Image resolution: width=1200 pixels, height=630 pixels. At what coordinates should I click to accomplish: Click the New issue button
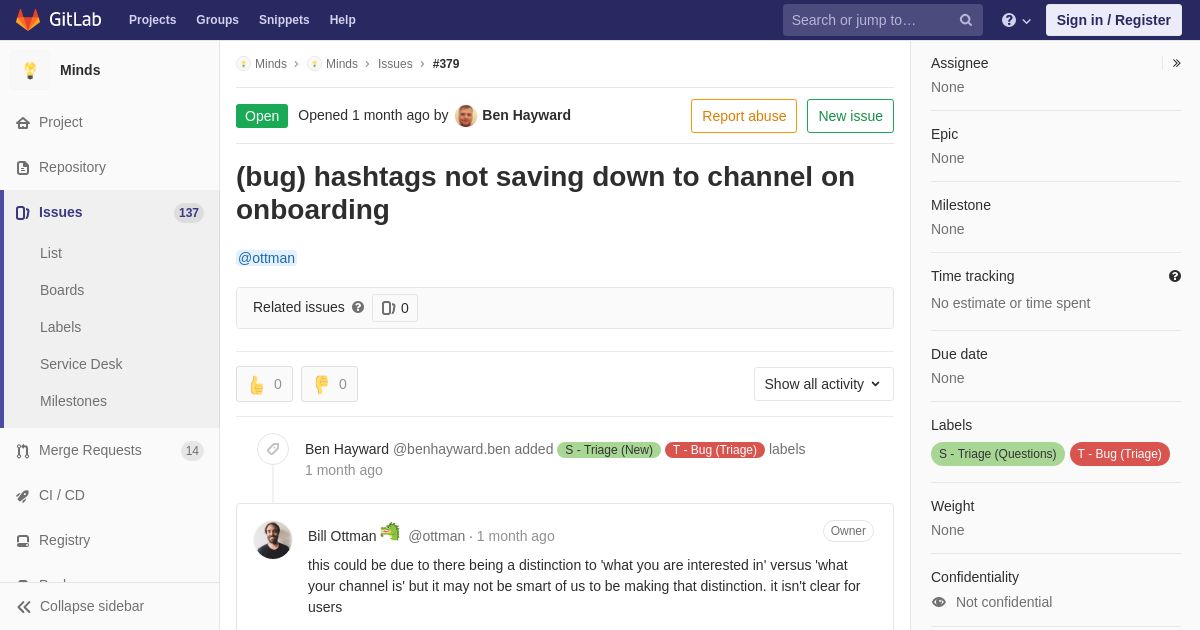(850, 116)
